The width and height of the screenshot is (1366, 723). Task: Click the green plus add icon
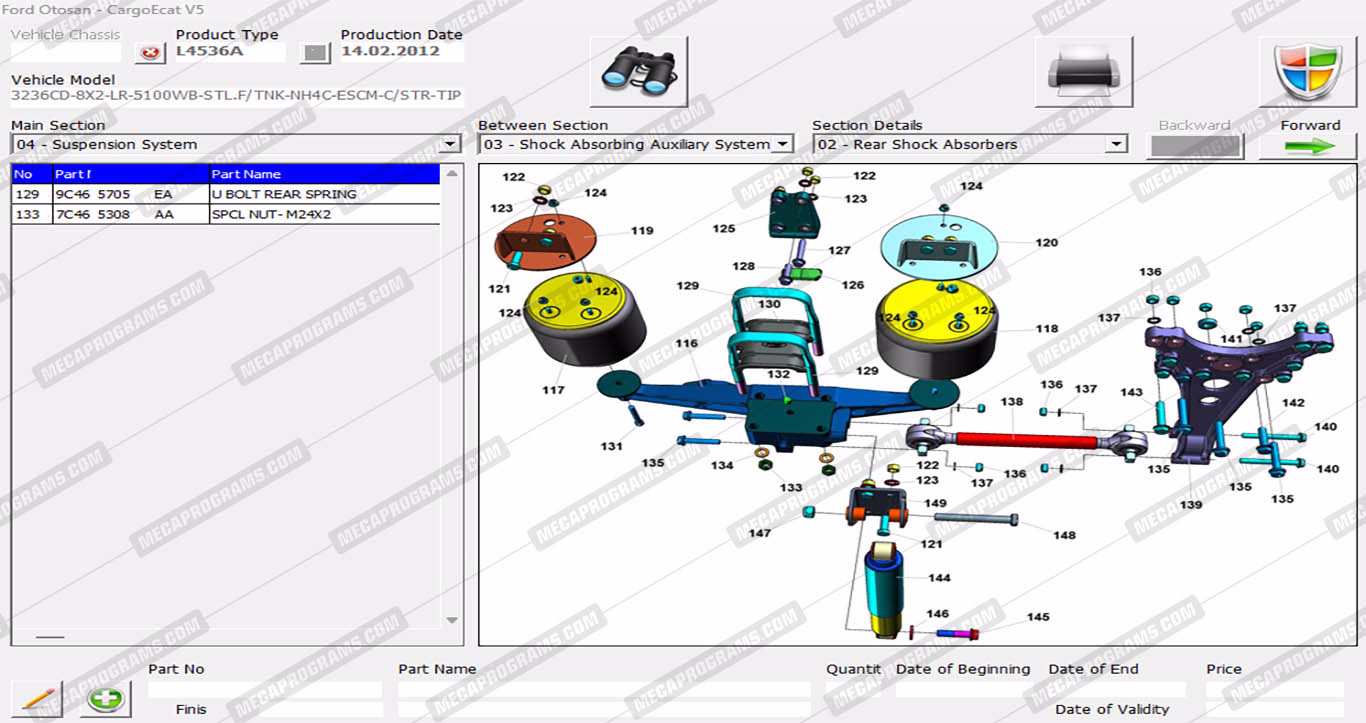pos(105,698)
